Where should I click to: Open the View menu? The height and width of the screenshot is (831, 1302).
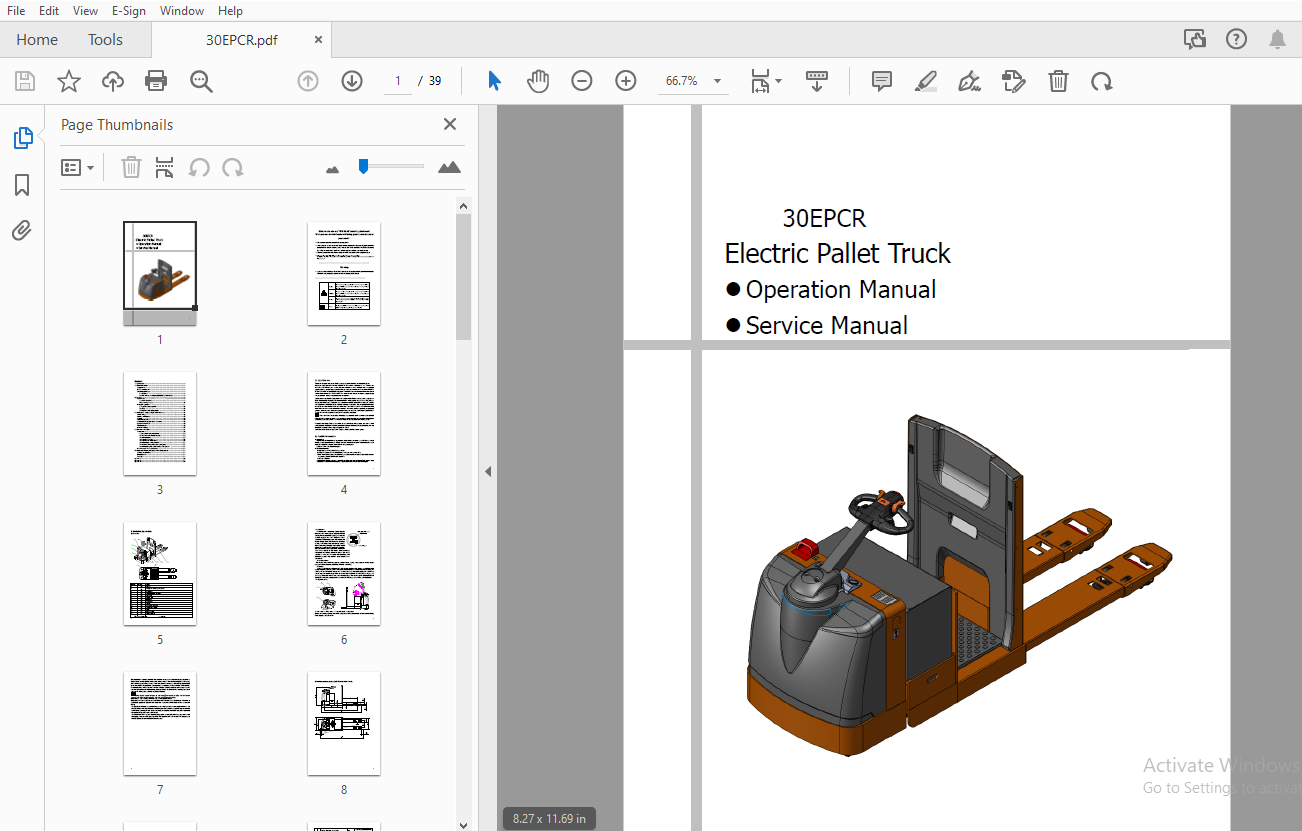[x=86, y=10]
